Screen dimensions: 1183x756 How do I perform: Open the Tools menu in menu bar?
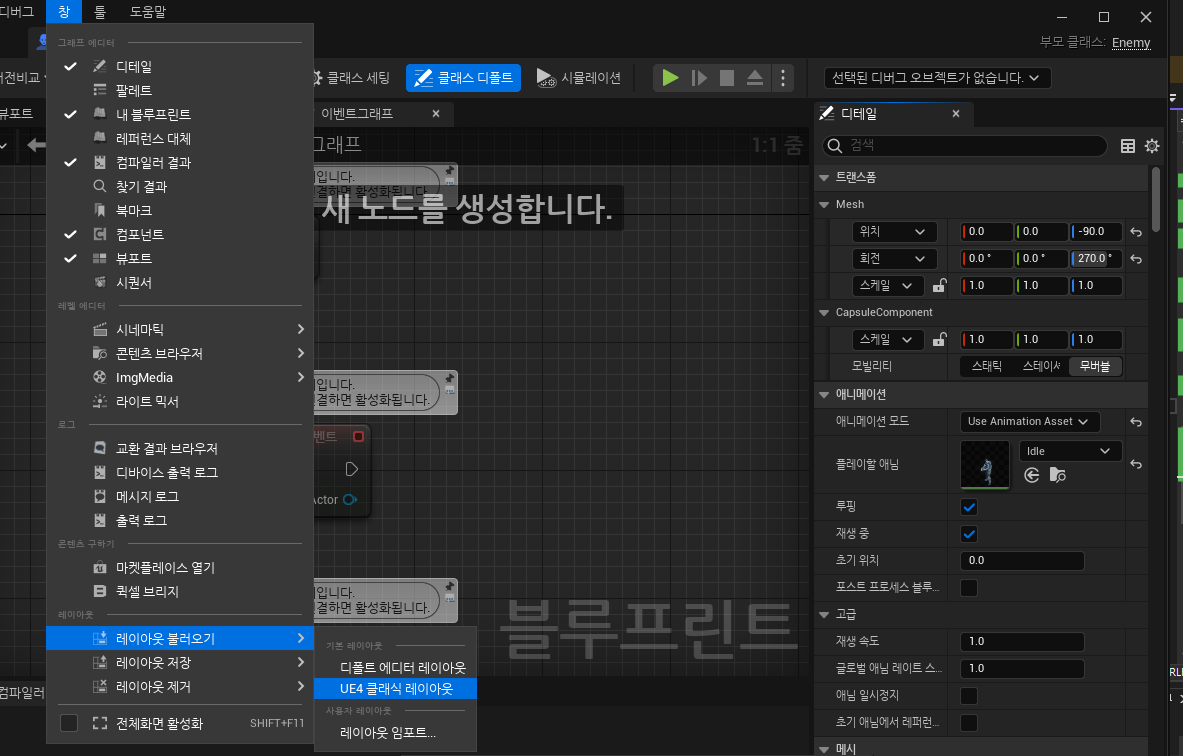point(100,12)
